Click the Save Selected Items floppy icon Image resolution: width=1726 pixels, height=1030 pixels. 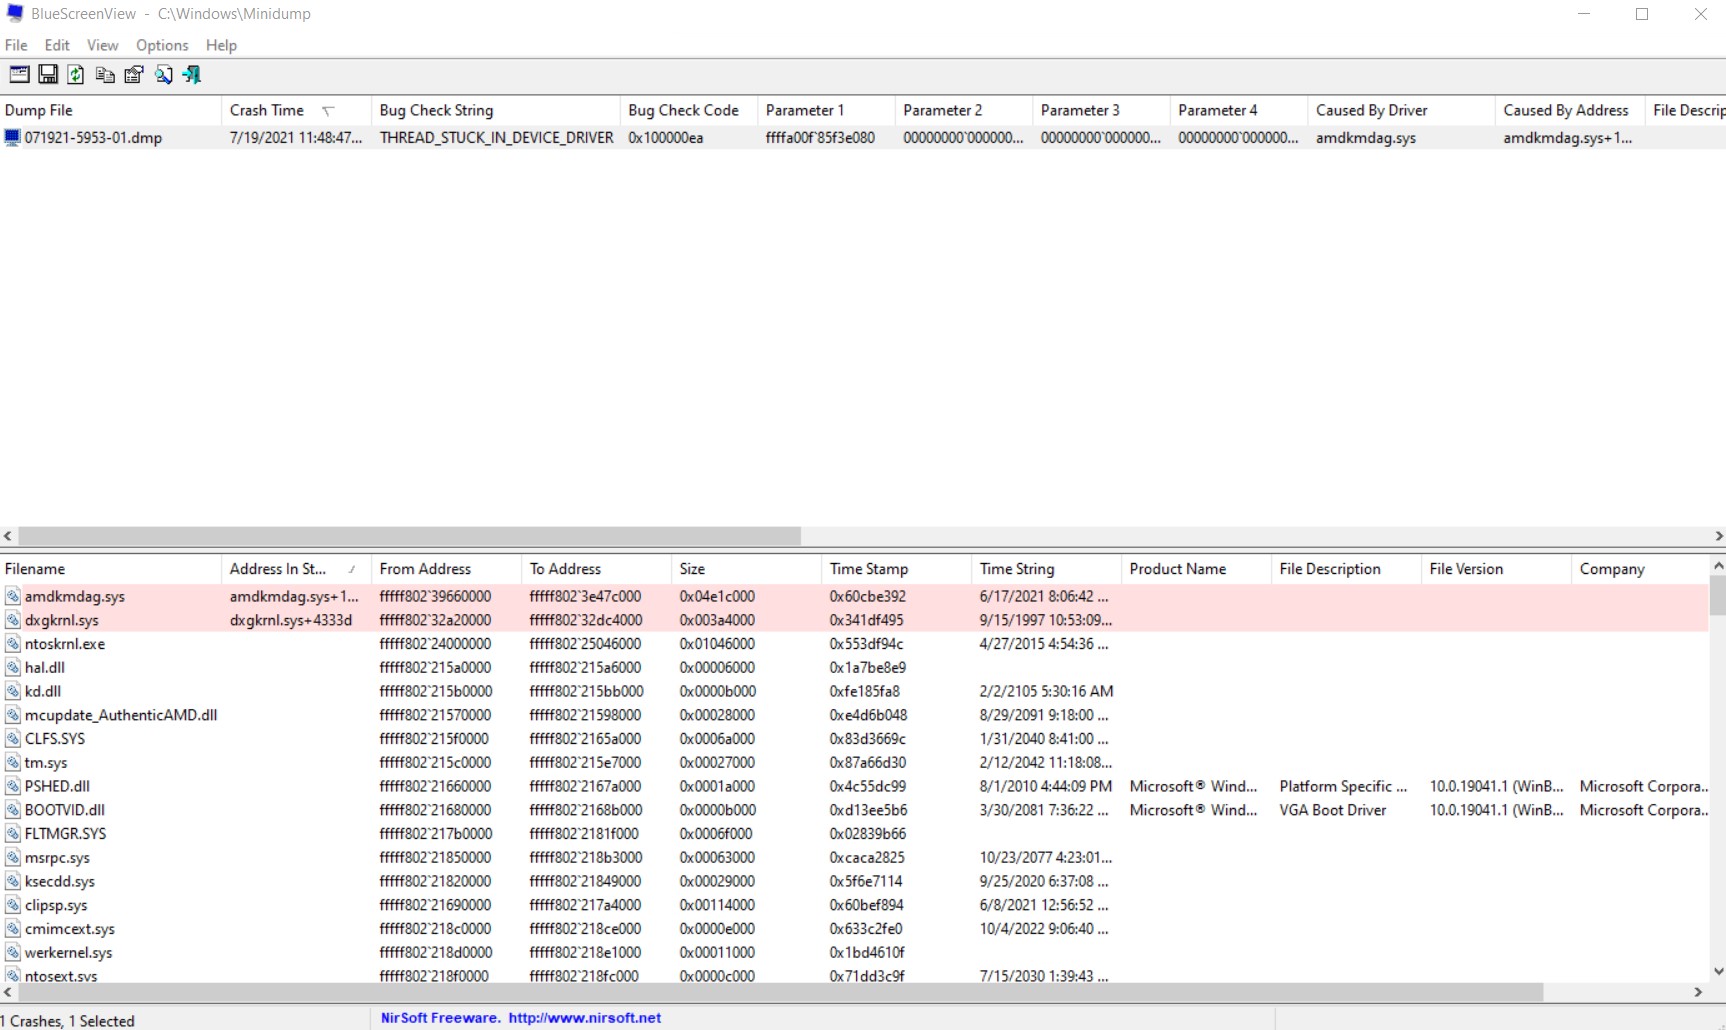[x=48, y=75]
